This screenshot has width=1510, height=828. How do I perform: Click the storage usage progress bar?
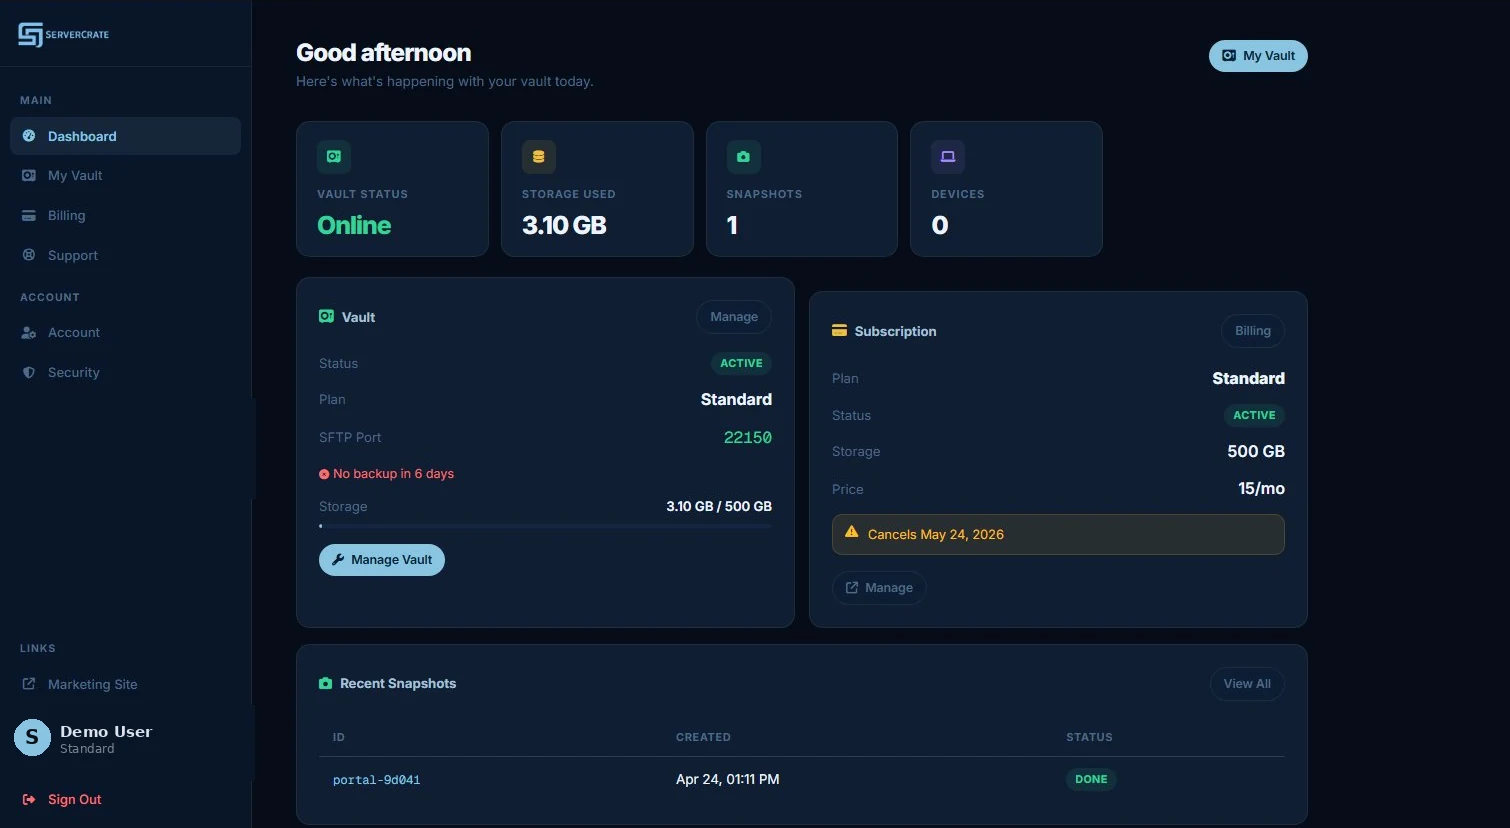click(x=545, y=525)
